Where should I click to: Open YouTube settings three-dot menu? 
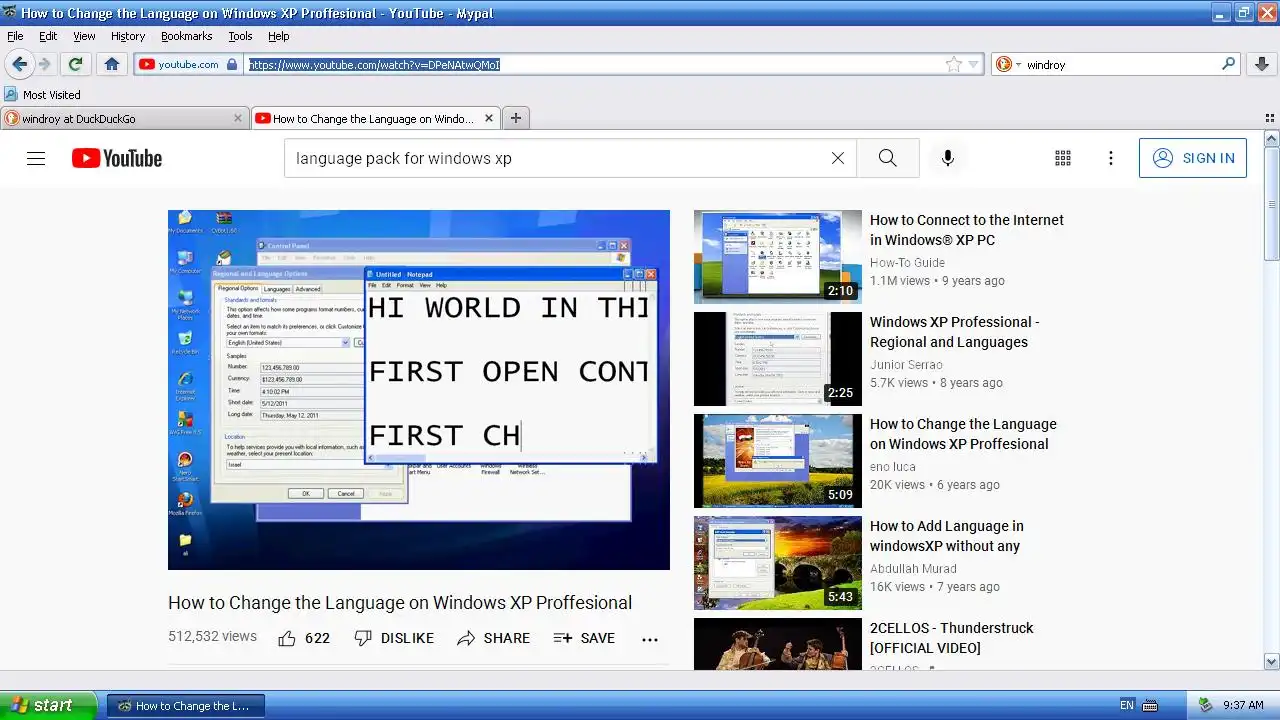[1110, 158]
